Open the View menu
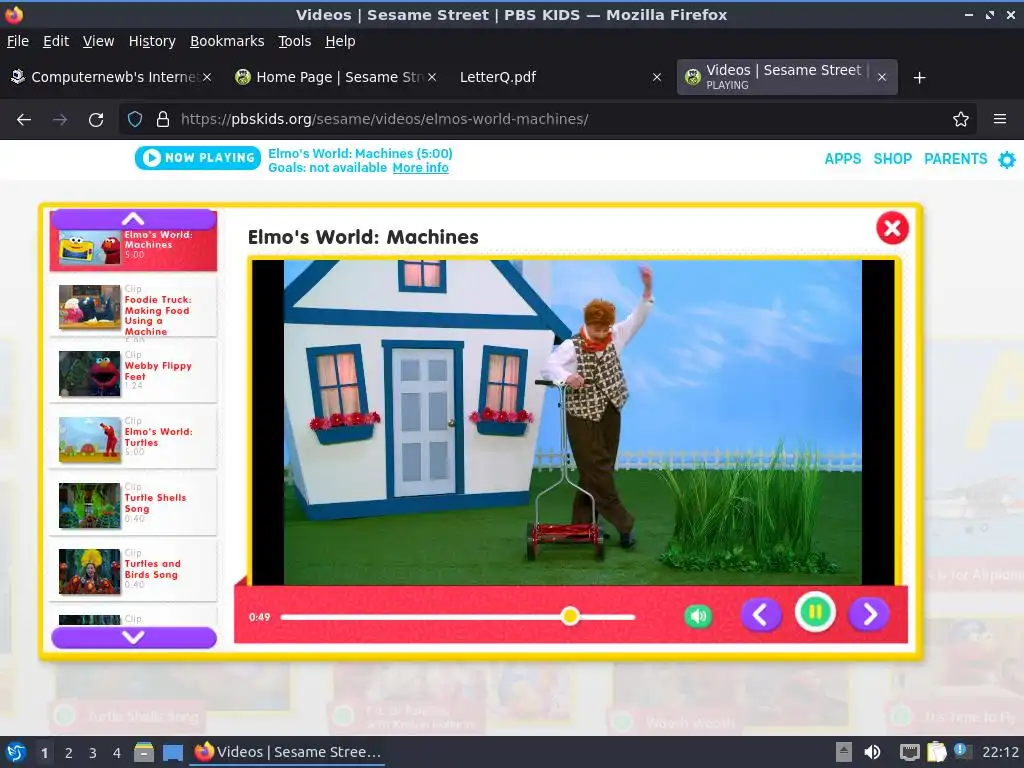This screenshot has width=1024, height=768. tap(98, 41)
